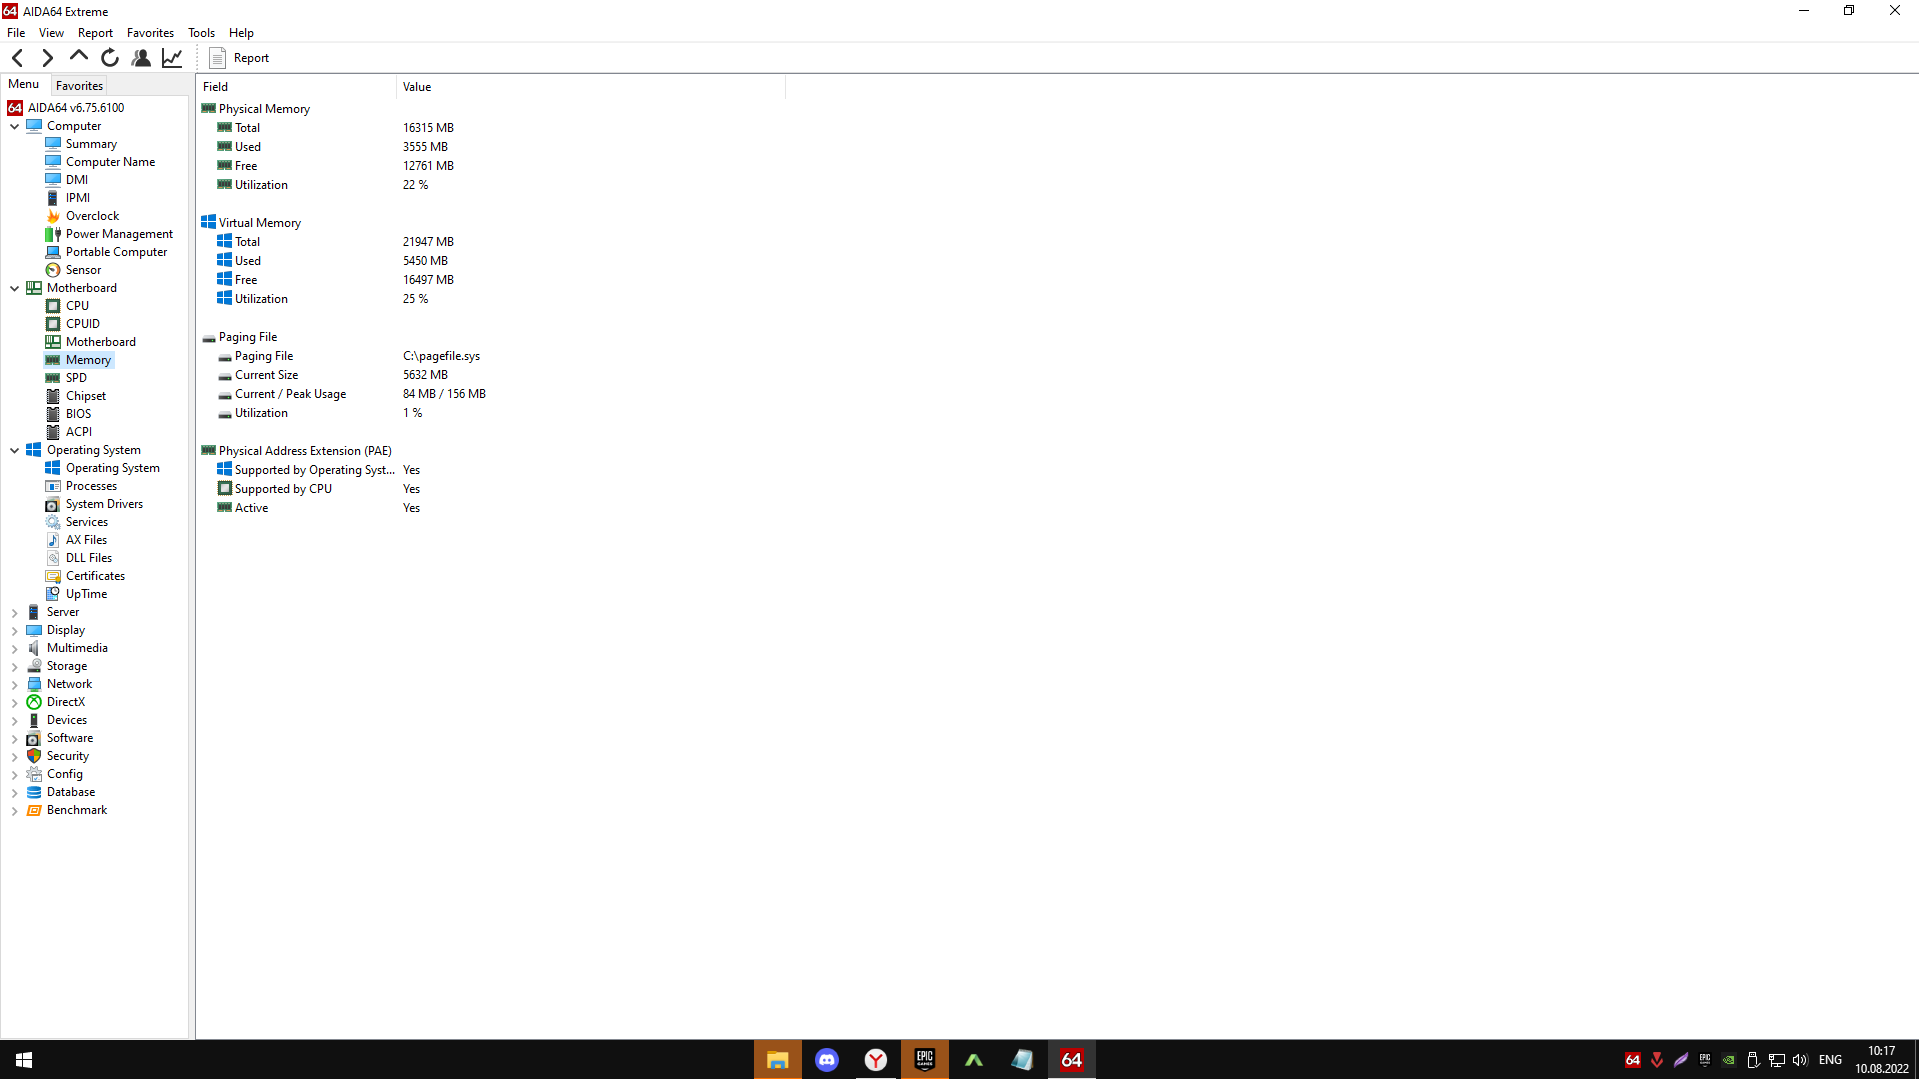
Task: Click the Database cylinder icon
Action: click(x=34, y=792)
